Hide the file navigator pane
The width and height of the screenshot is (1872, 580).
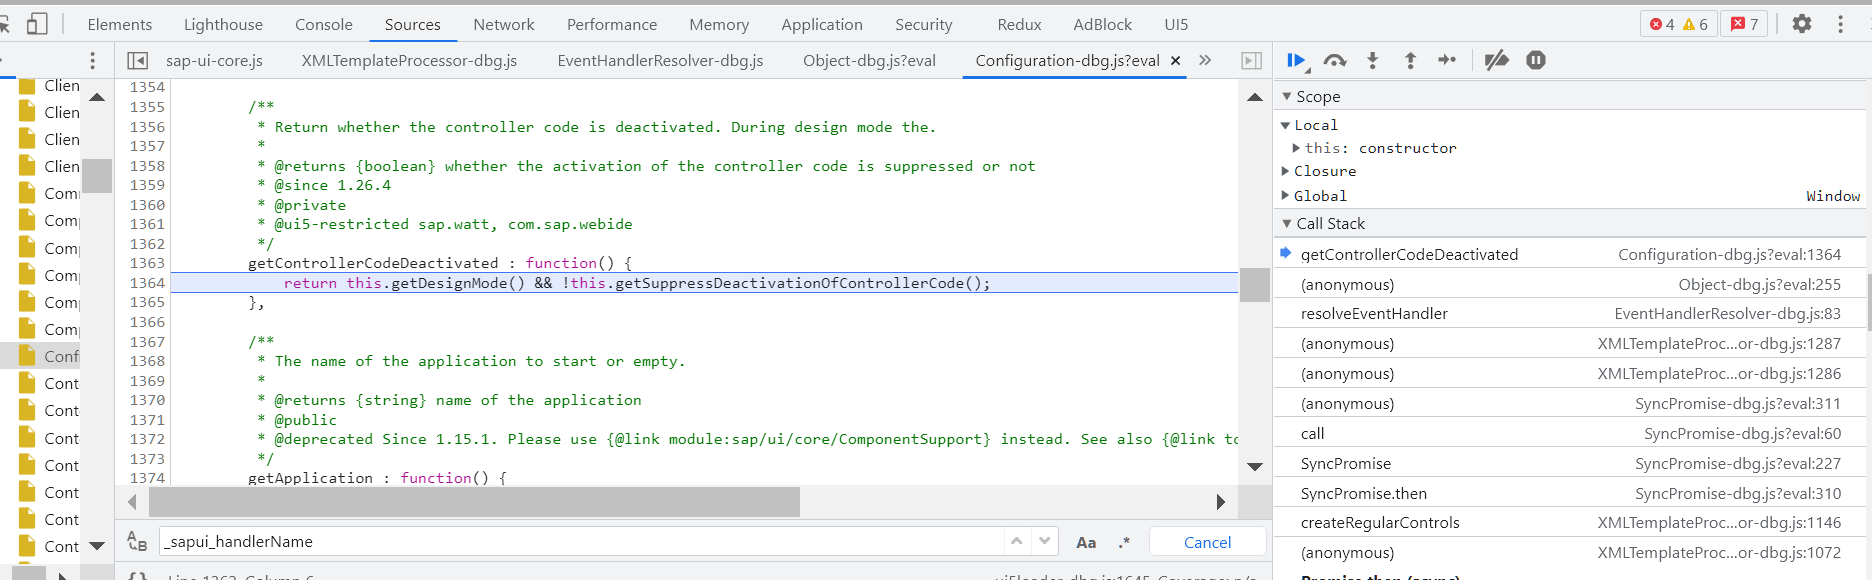pos(138,61)
